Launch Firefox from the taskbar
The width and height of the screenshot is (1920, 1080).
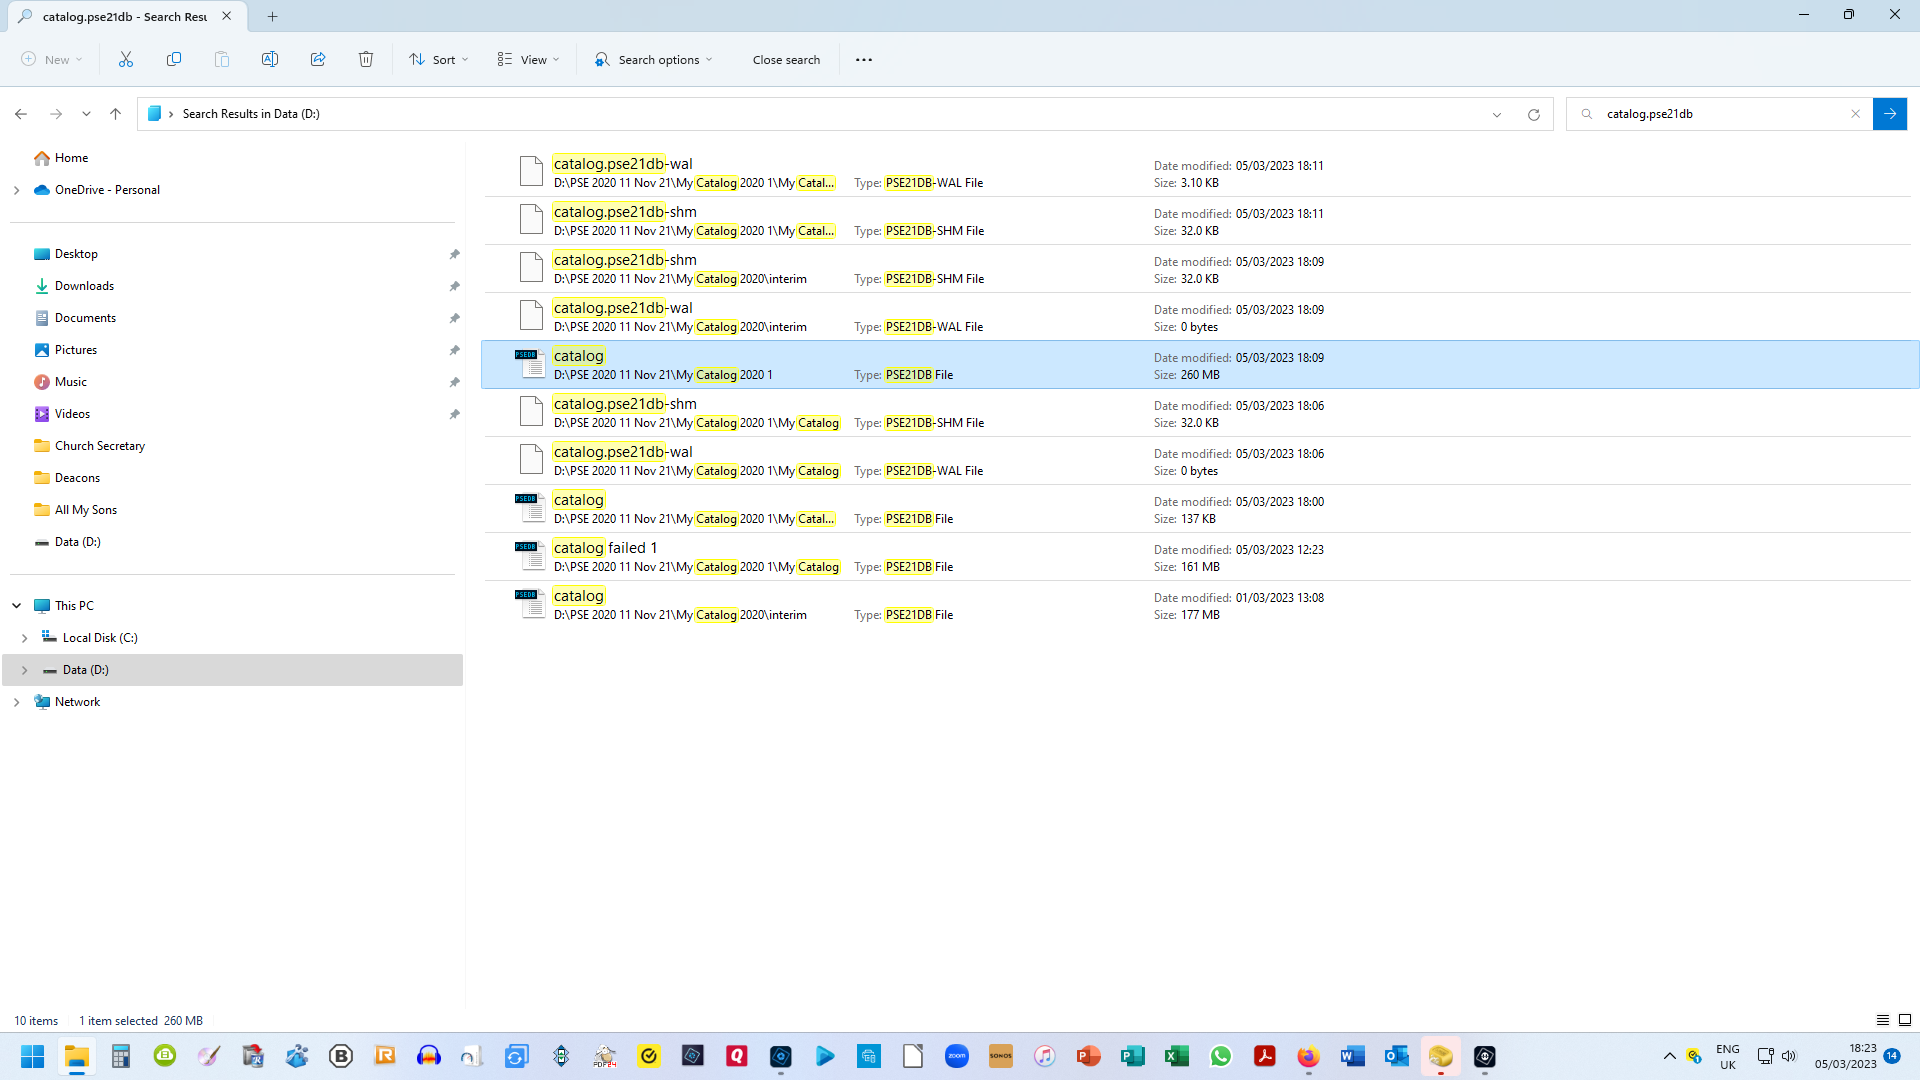1308,1055
